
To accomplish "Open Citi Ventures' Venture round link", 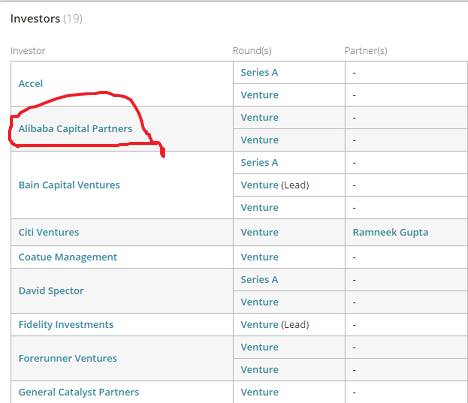I will [x=260, y=232].
